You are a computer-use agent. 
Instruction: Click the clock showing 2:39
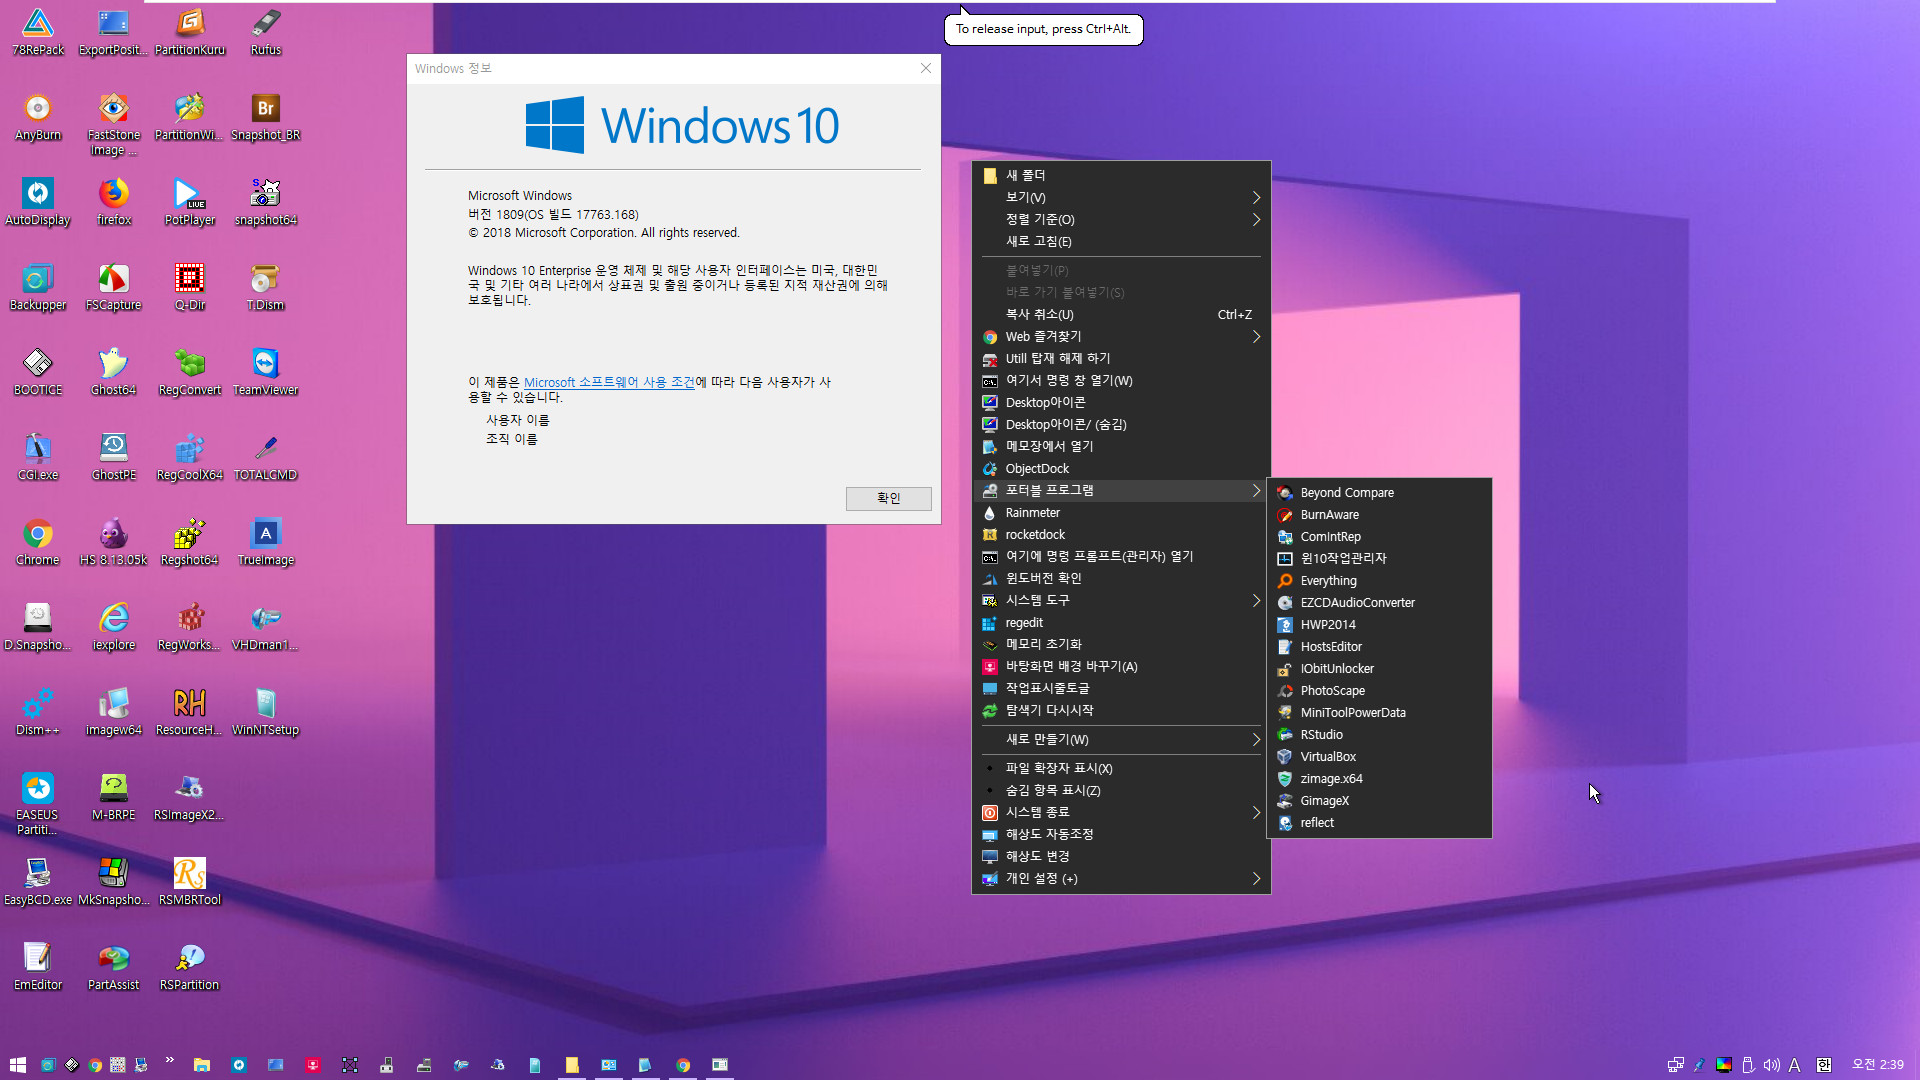pos(1877,1065)
